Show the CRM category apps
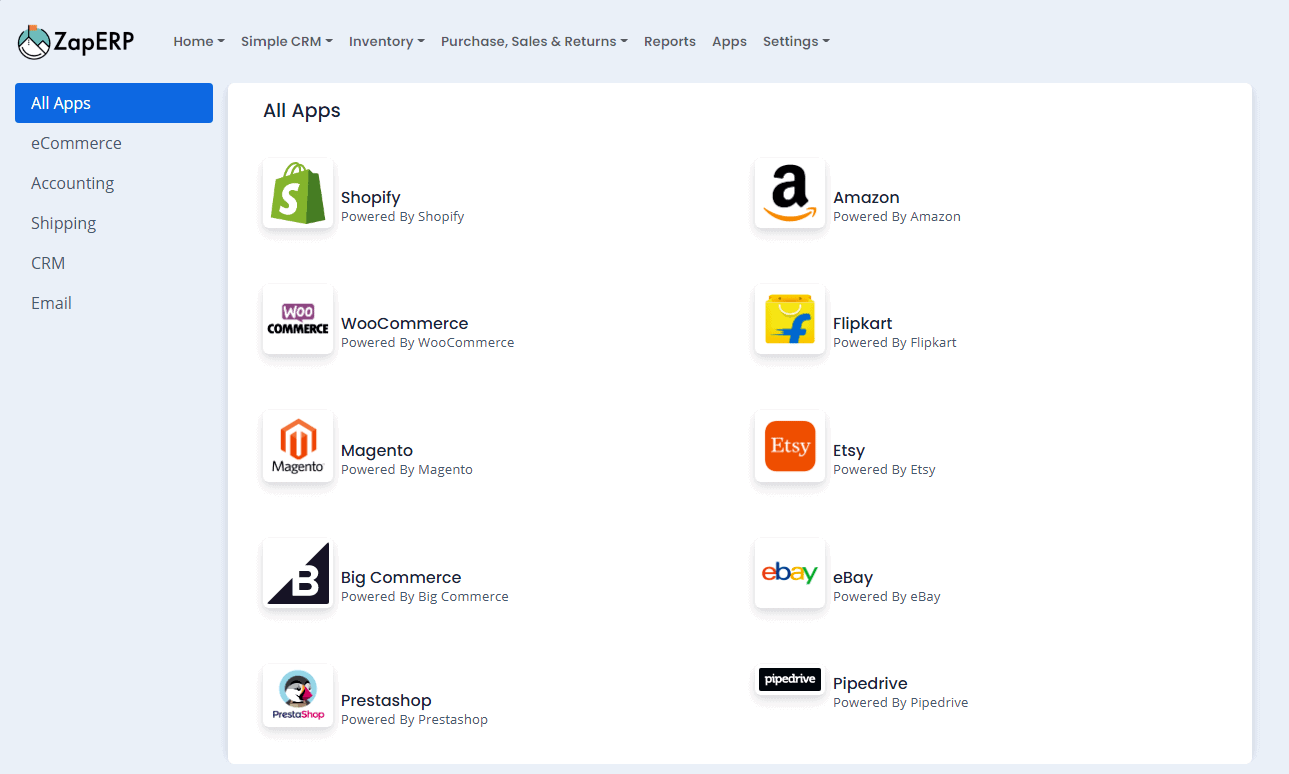The image size is (1289, 774). pyautogui.click(x=114, y=263)
